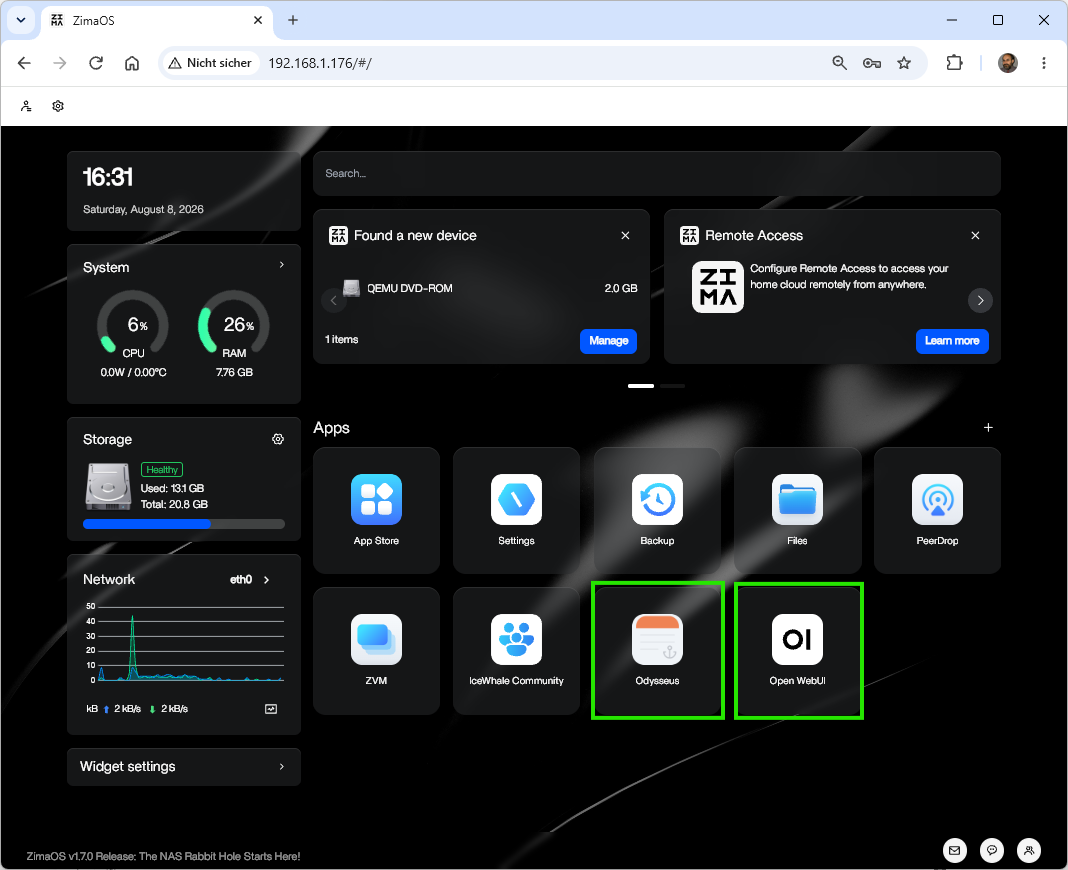The image size is (1068, 870).
Task: Click the 16:31 clock widget
Action: (x=184, y=191)
